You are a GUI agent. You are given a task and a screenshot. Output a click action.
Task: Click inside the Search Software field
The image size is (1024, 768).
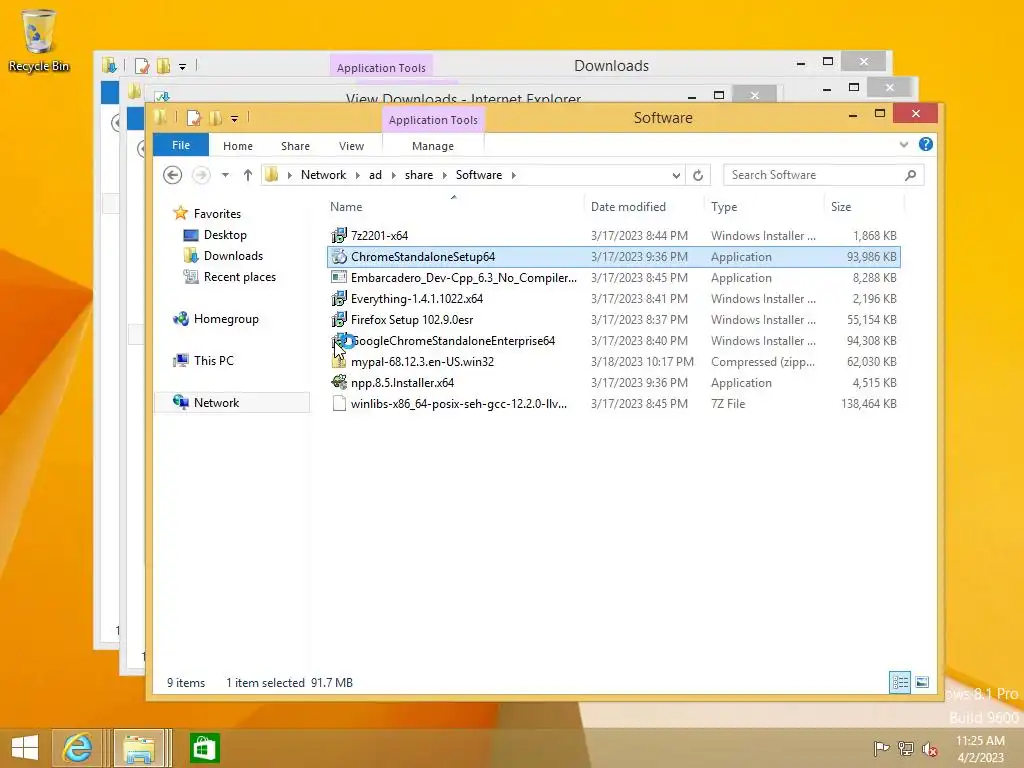coord(815,175)
